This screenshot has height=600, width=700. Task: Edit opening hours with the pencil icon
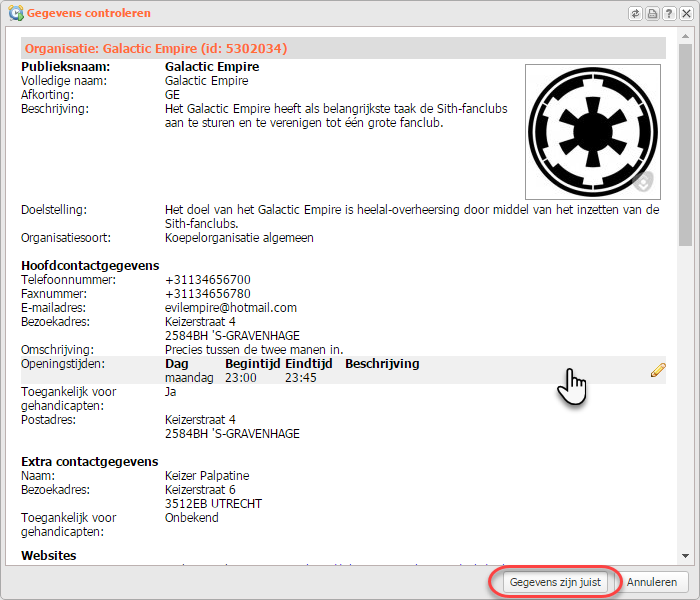point(658,370)
